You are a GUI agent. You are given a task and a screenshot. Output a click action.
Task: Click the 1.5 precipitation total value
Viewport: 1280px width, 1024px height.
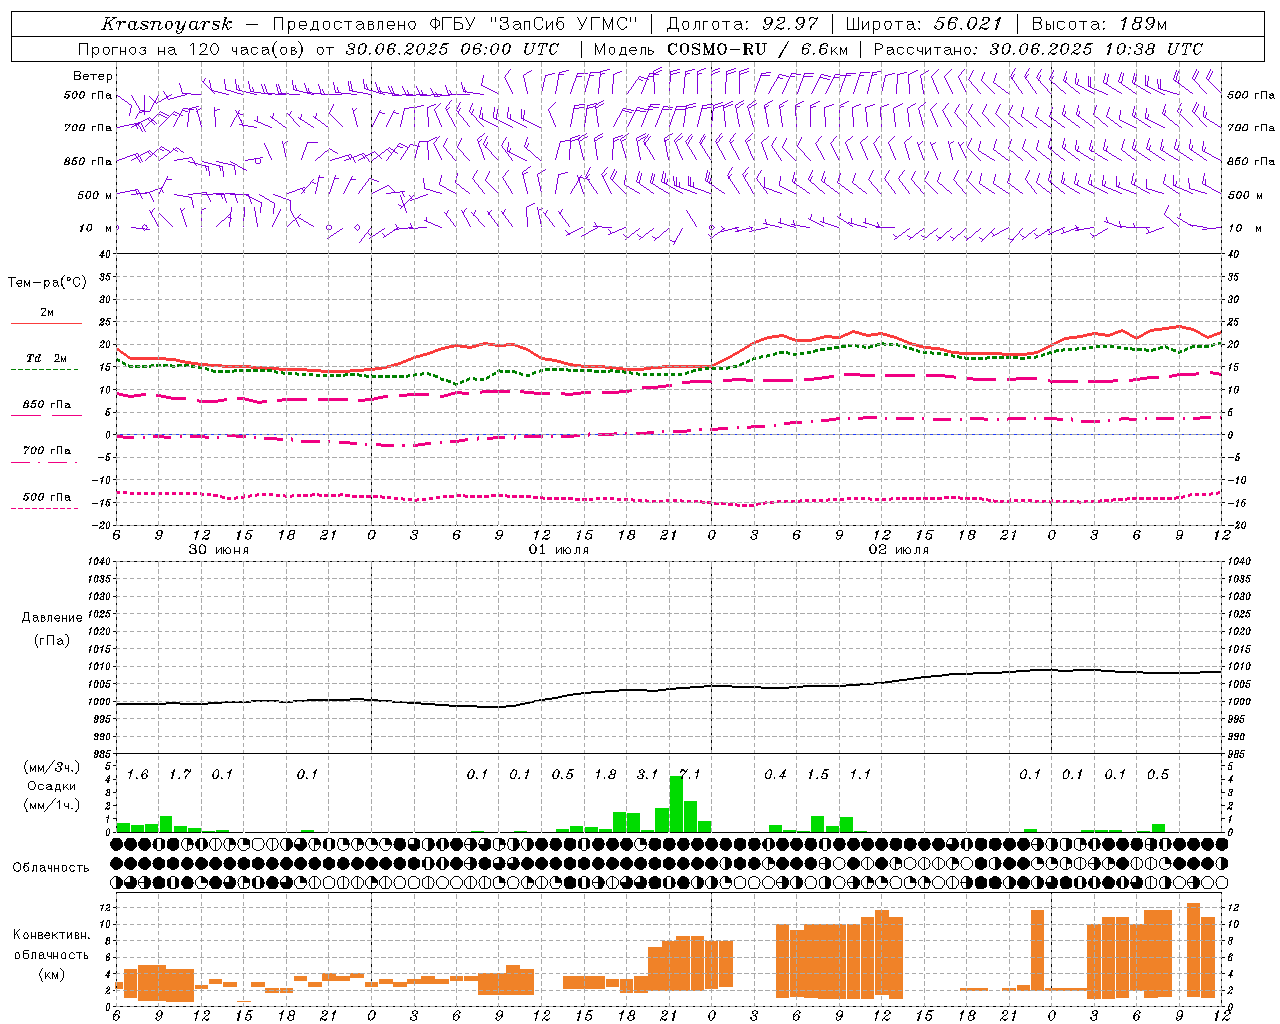(818, 774)
